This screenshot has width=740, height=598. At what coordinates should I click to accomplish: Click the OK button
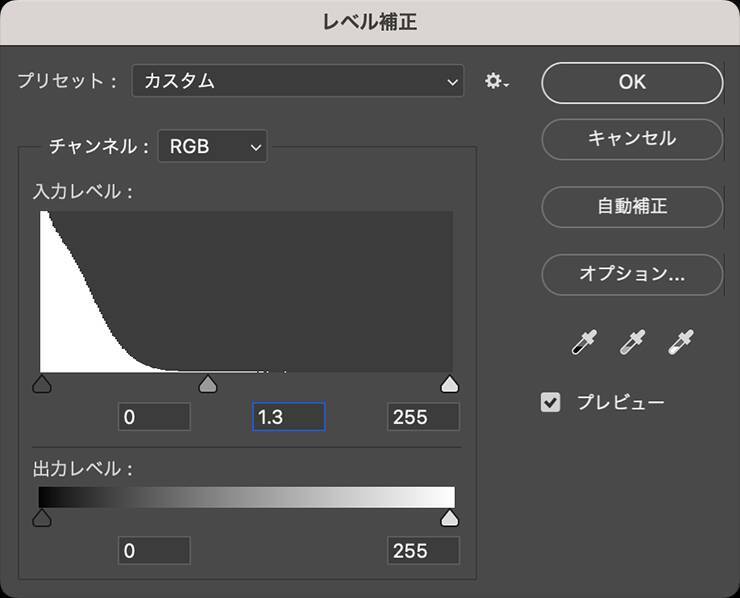pos(632,82)
